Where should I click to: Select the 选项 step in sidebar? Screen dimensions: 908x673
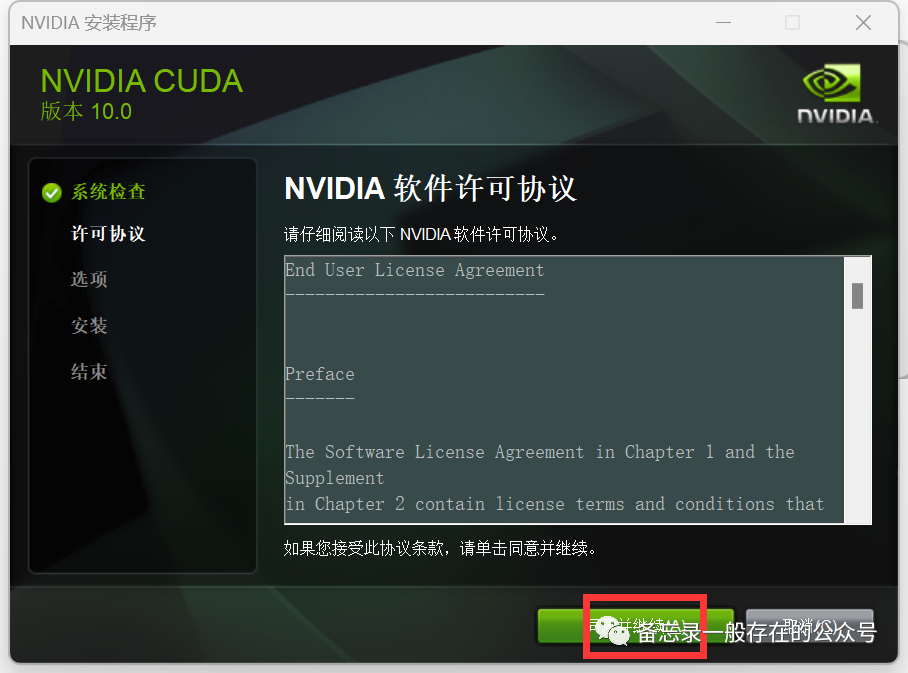point(89,279)
